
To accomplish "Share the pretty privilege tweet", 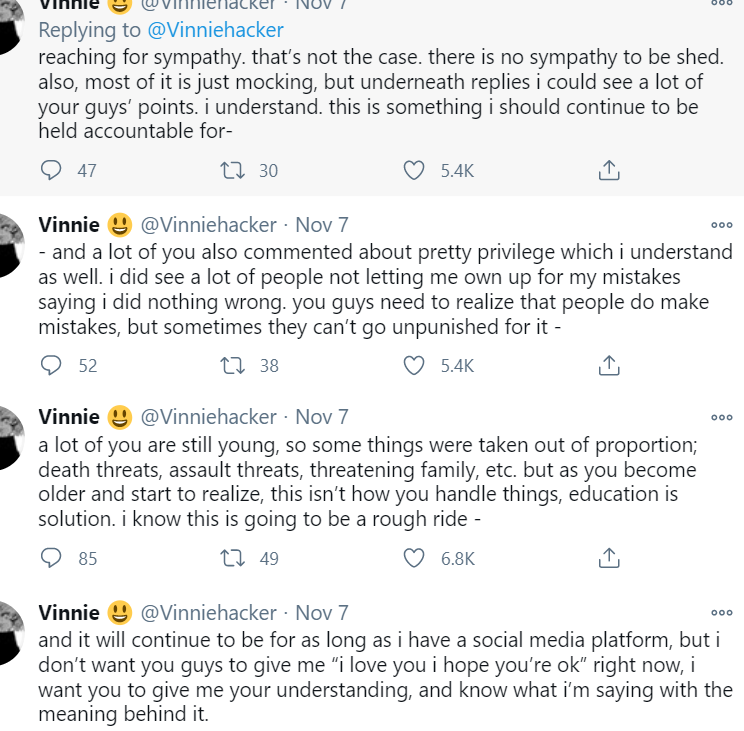I will pos(609,365).
